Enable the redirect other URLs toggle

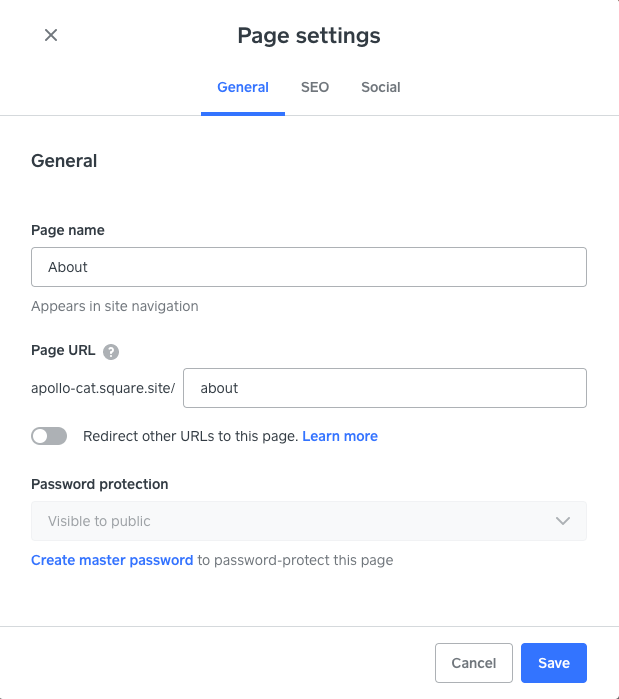(x=49, y=436)
